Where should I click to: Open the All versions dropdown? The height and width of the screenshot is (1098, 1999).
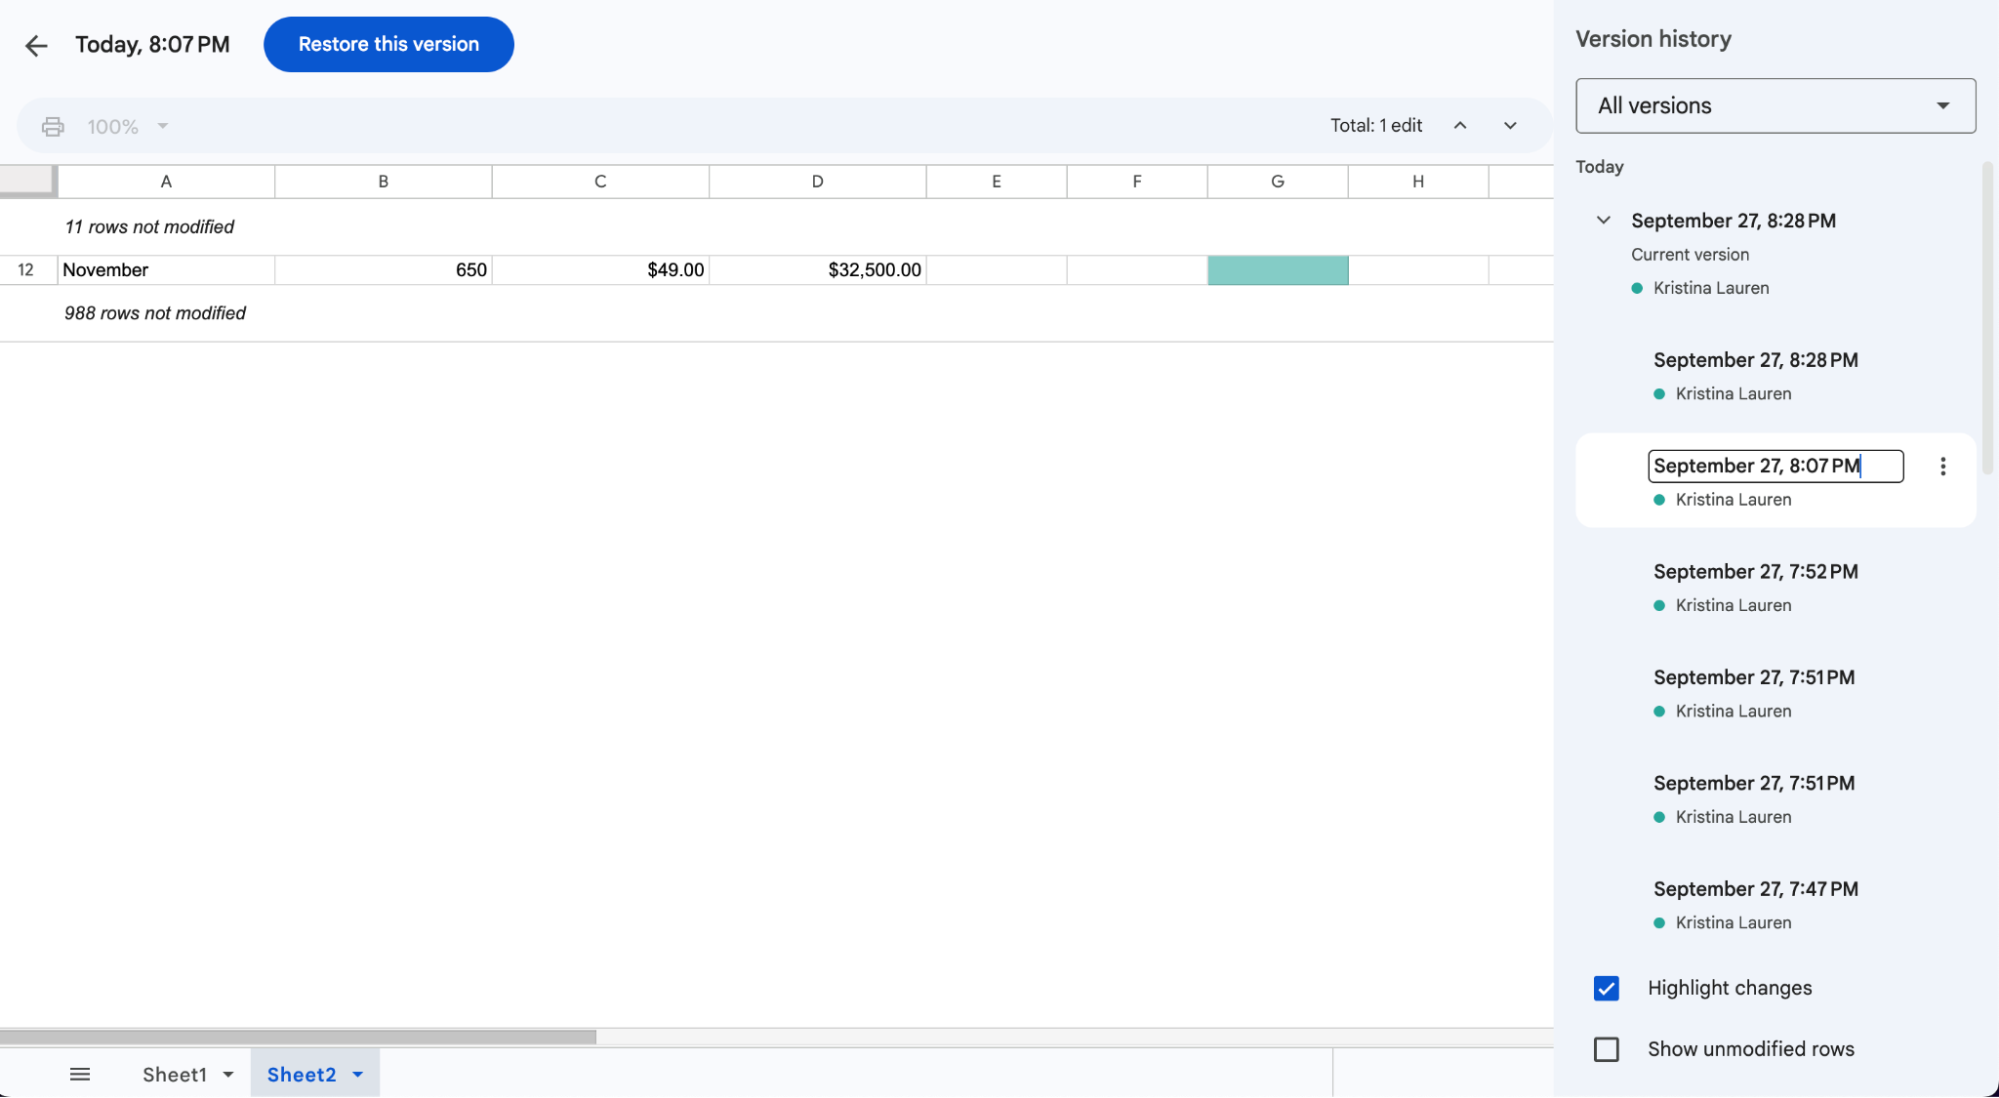[x=1775, y=106]
